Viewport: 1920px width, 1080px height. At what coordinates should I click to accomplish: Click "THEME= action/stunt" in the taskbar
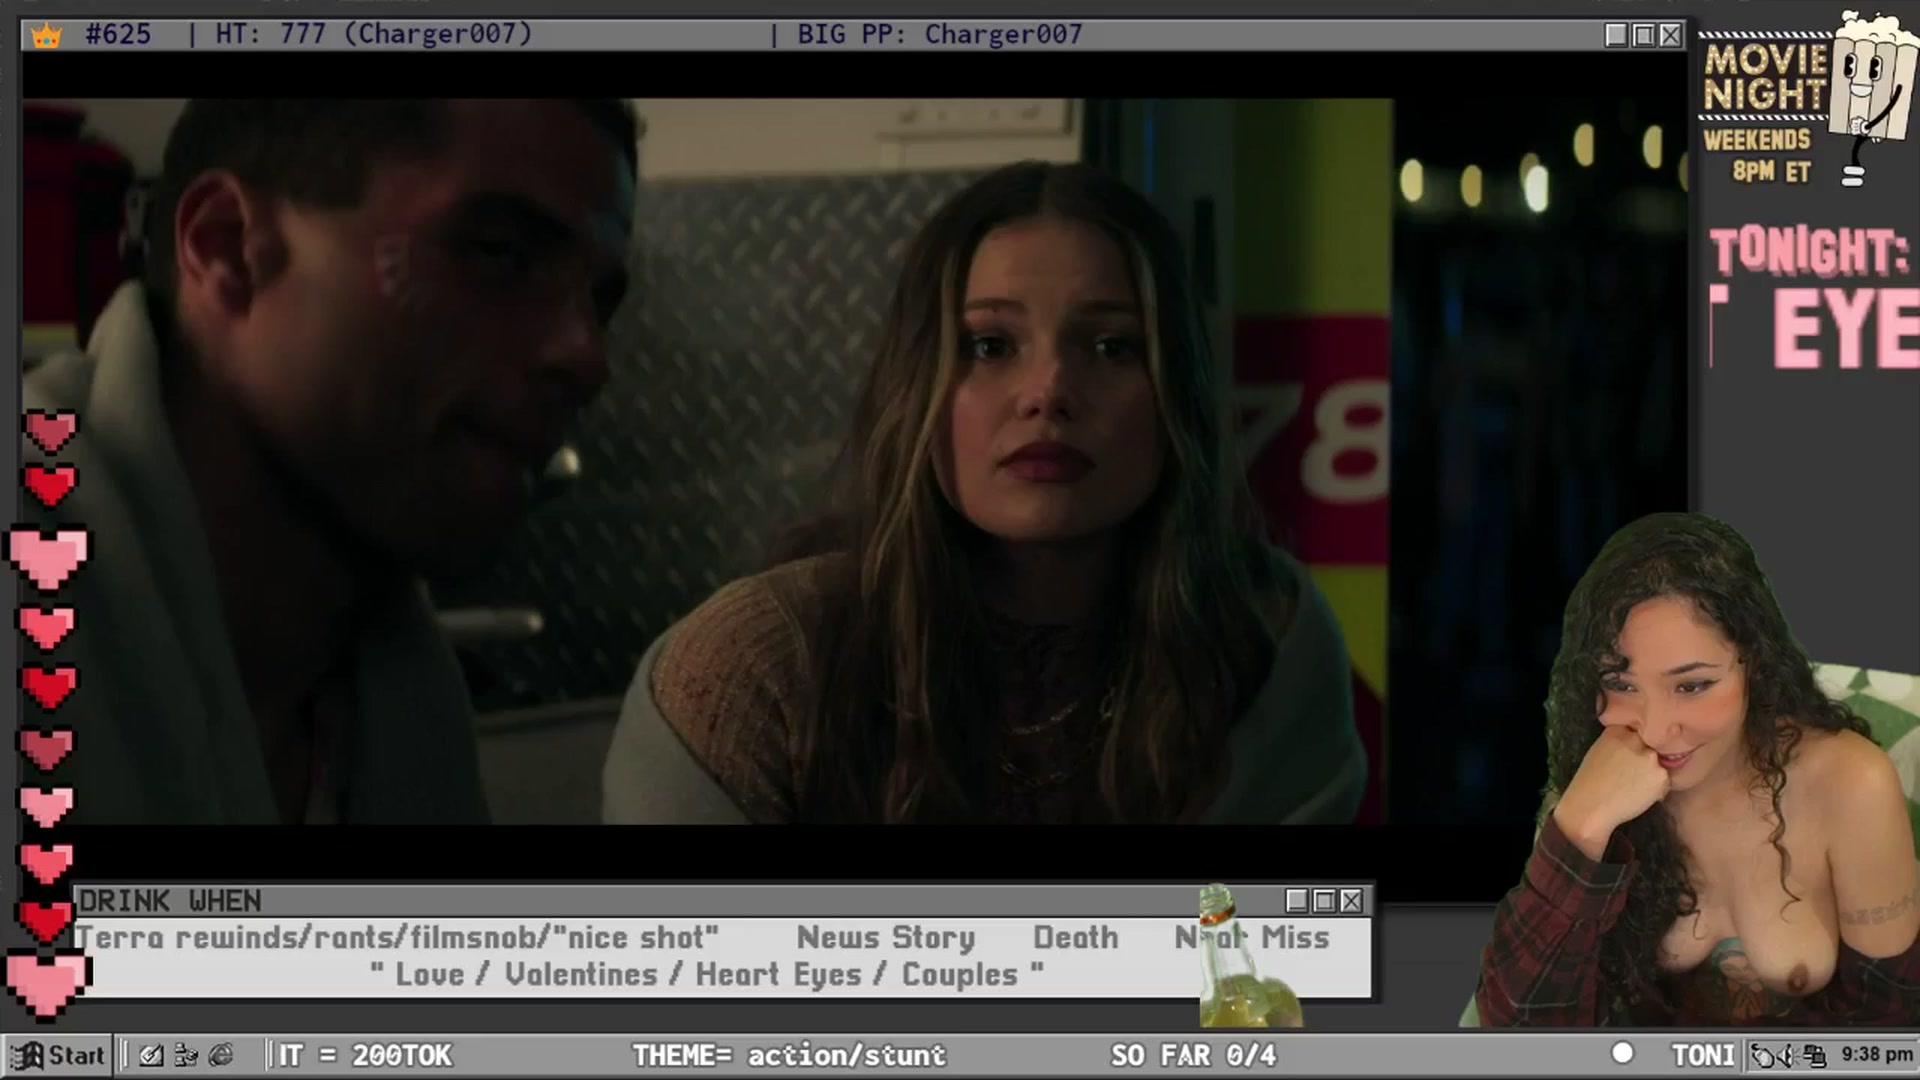point(789,1055)
